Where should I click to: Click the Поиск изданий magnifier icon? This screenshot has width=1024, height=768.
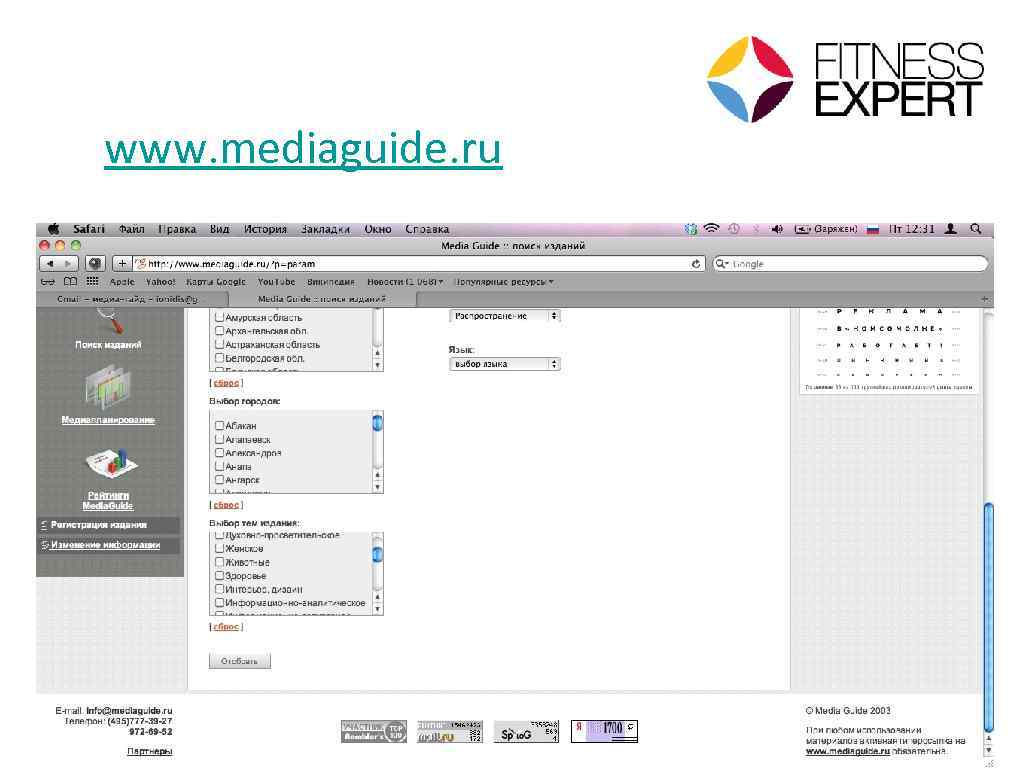[110, 321]
